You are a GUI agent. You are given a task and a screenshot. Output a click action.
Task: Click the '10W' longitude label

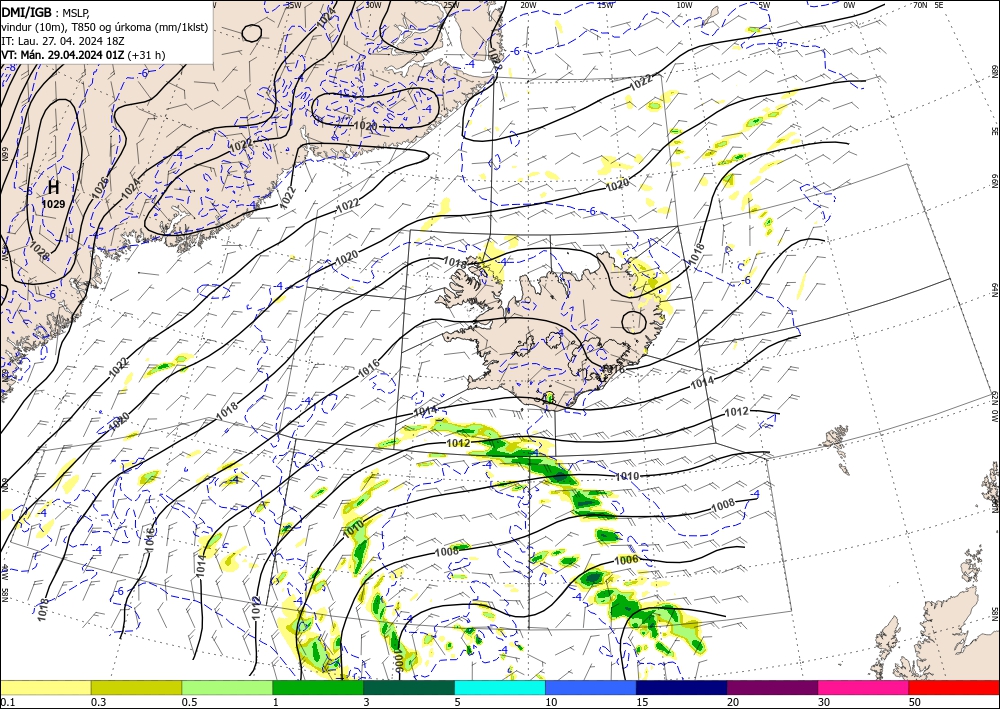[684, 5]
